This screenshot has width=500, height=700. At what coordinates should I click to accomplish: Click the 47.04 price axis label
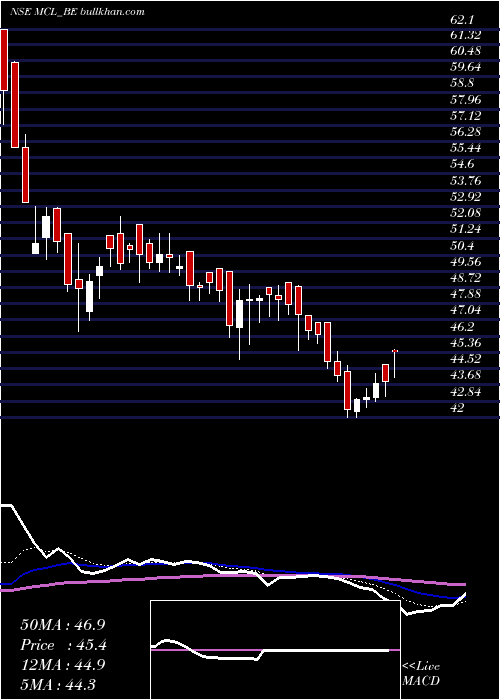[465, 310]
